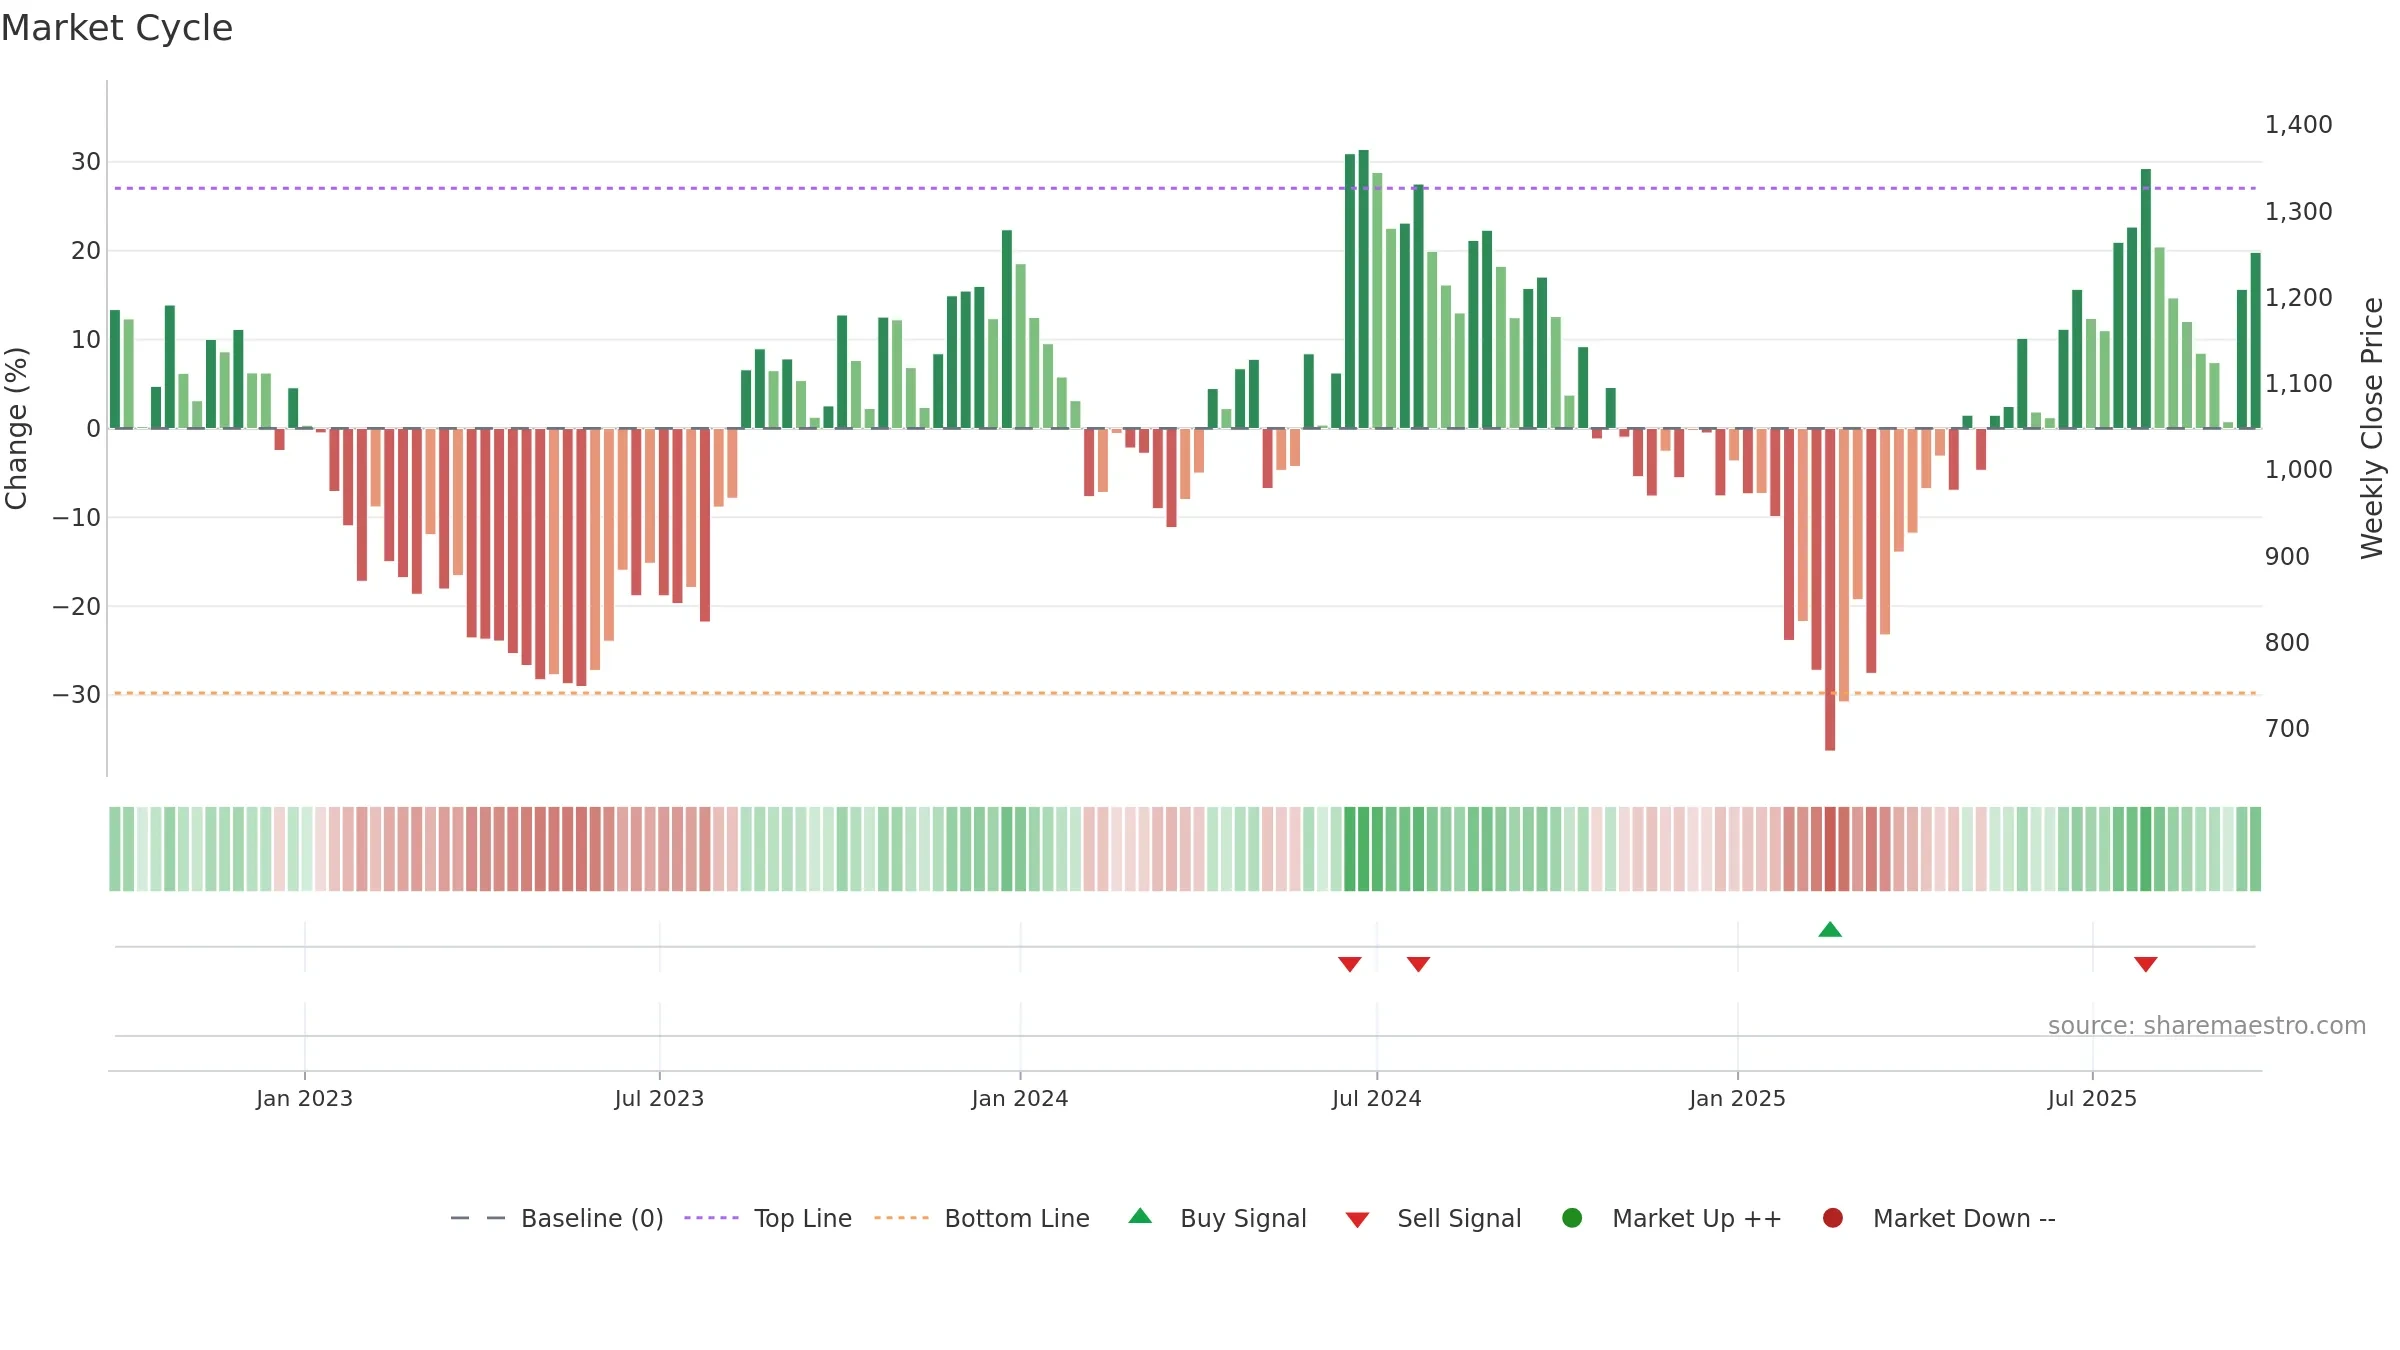This screenshot has width=2400, height=1350.
Task: Click the green Buy Signal legend triangle icon
Action: click(x=1140, y=1216)
